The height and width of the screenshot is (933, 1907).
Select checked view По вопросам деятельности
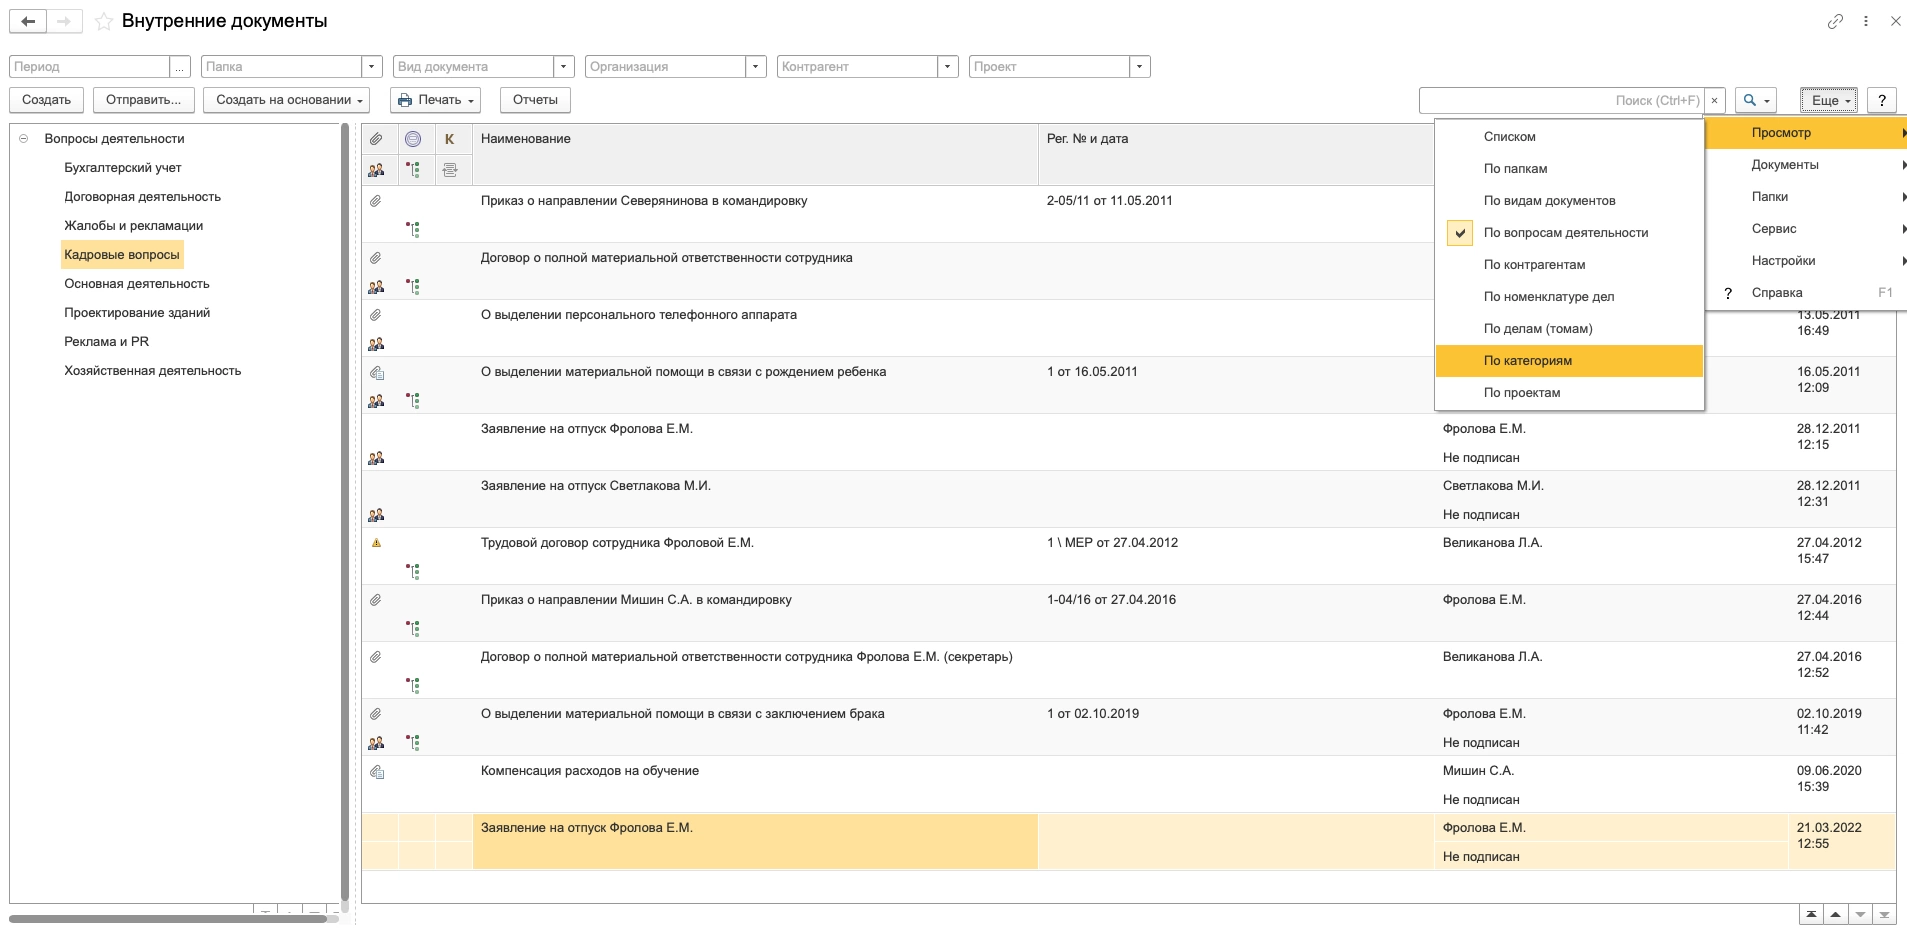click(x=1565, y=232)
